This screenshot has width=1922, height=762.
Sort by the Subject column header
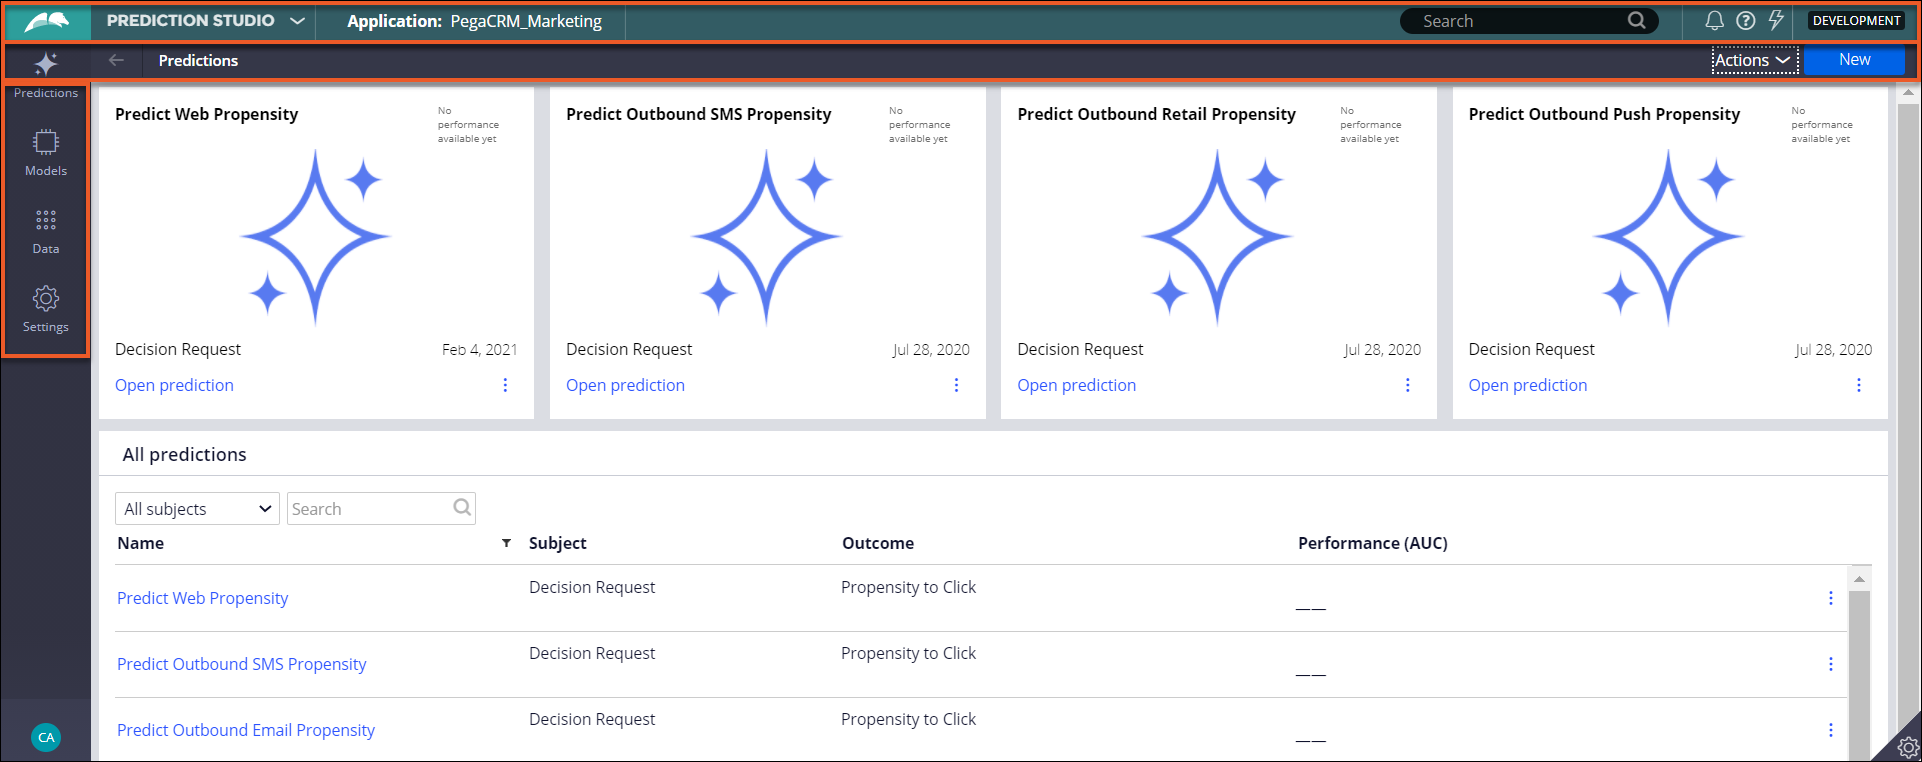coord(557,543)
